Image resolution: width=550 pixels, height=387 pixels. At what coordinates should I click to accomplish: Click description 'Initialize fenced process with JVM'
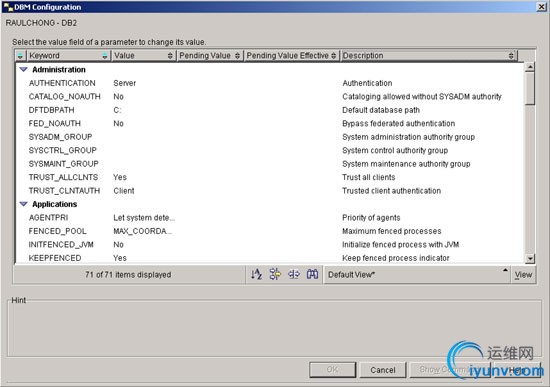(x=401, y=245)
